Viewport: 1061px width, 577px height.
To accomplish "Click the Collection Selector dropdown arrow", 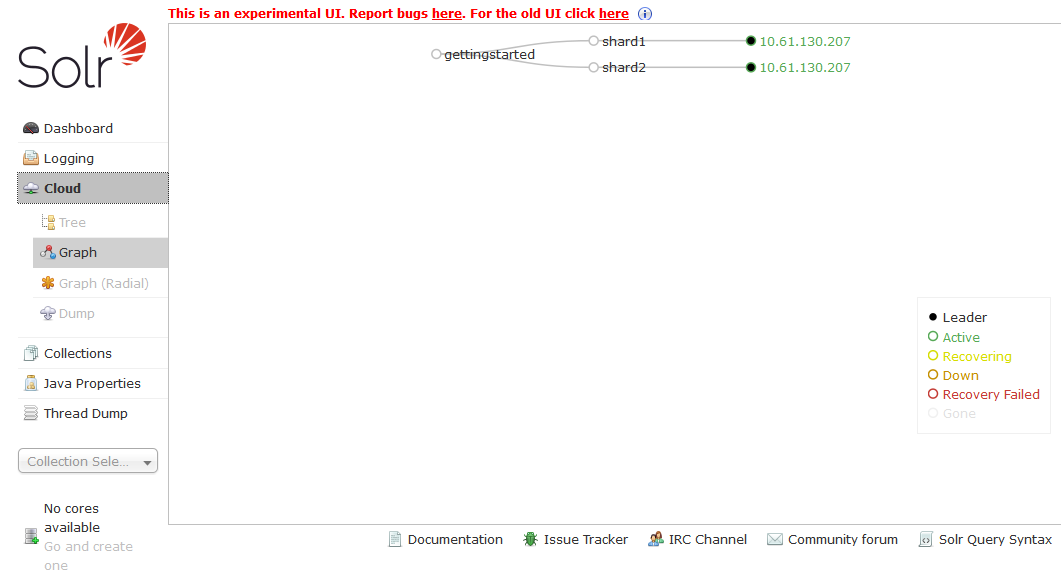I will (x=147, y=463).
